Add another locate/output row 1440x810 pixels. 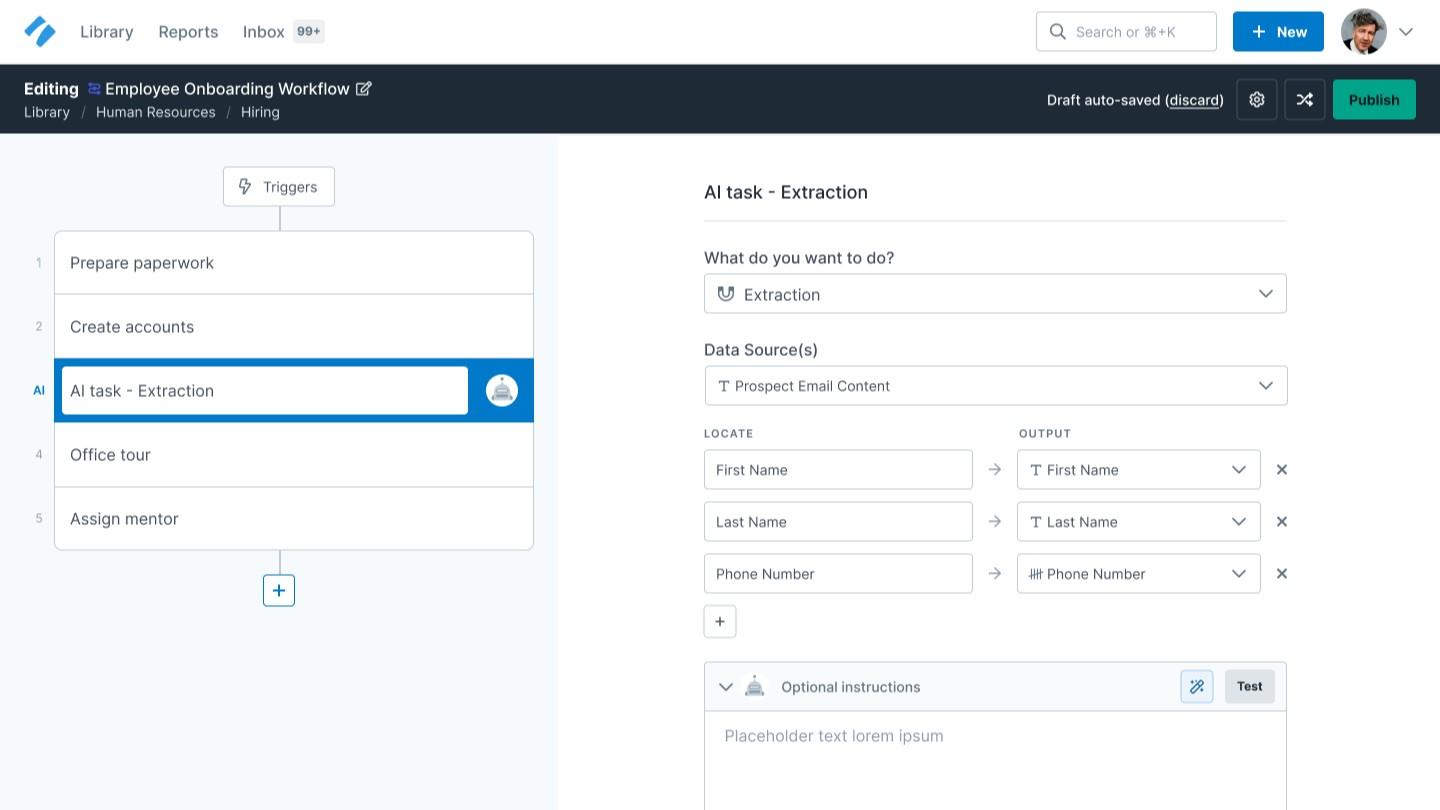(x=720, y=622)
